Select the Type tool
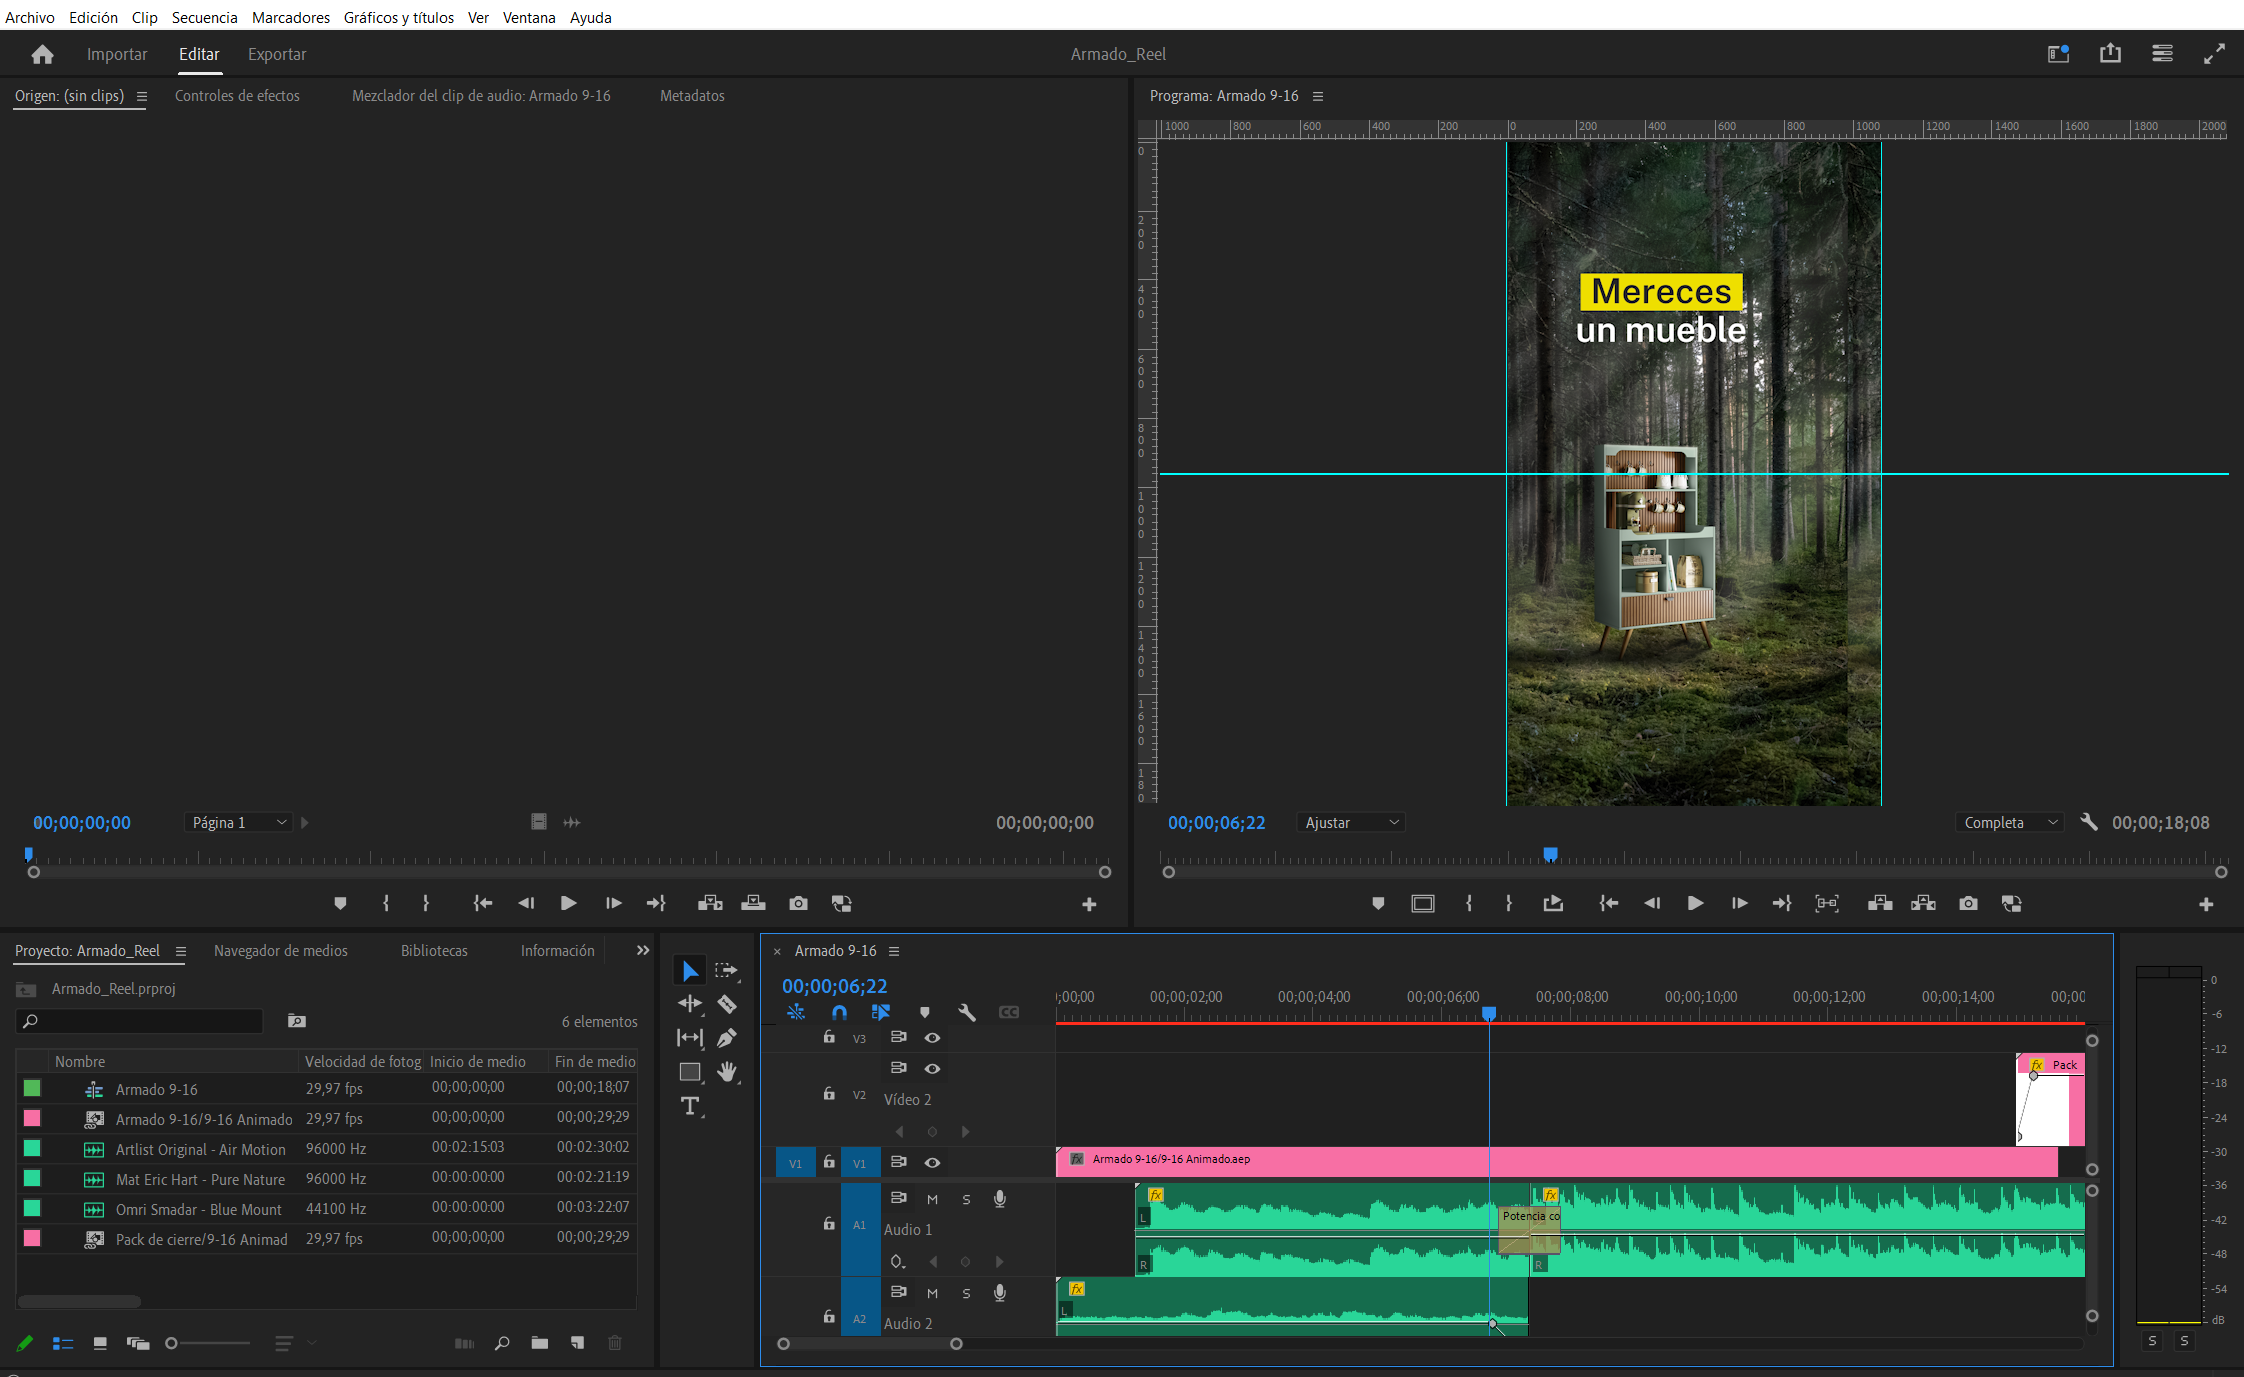 (x=689, y=1106)
